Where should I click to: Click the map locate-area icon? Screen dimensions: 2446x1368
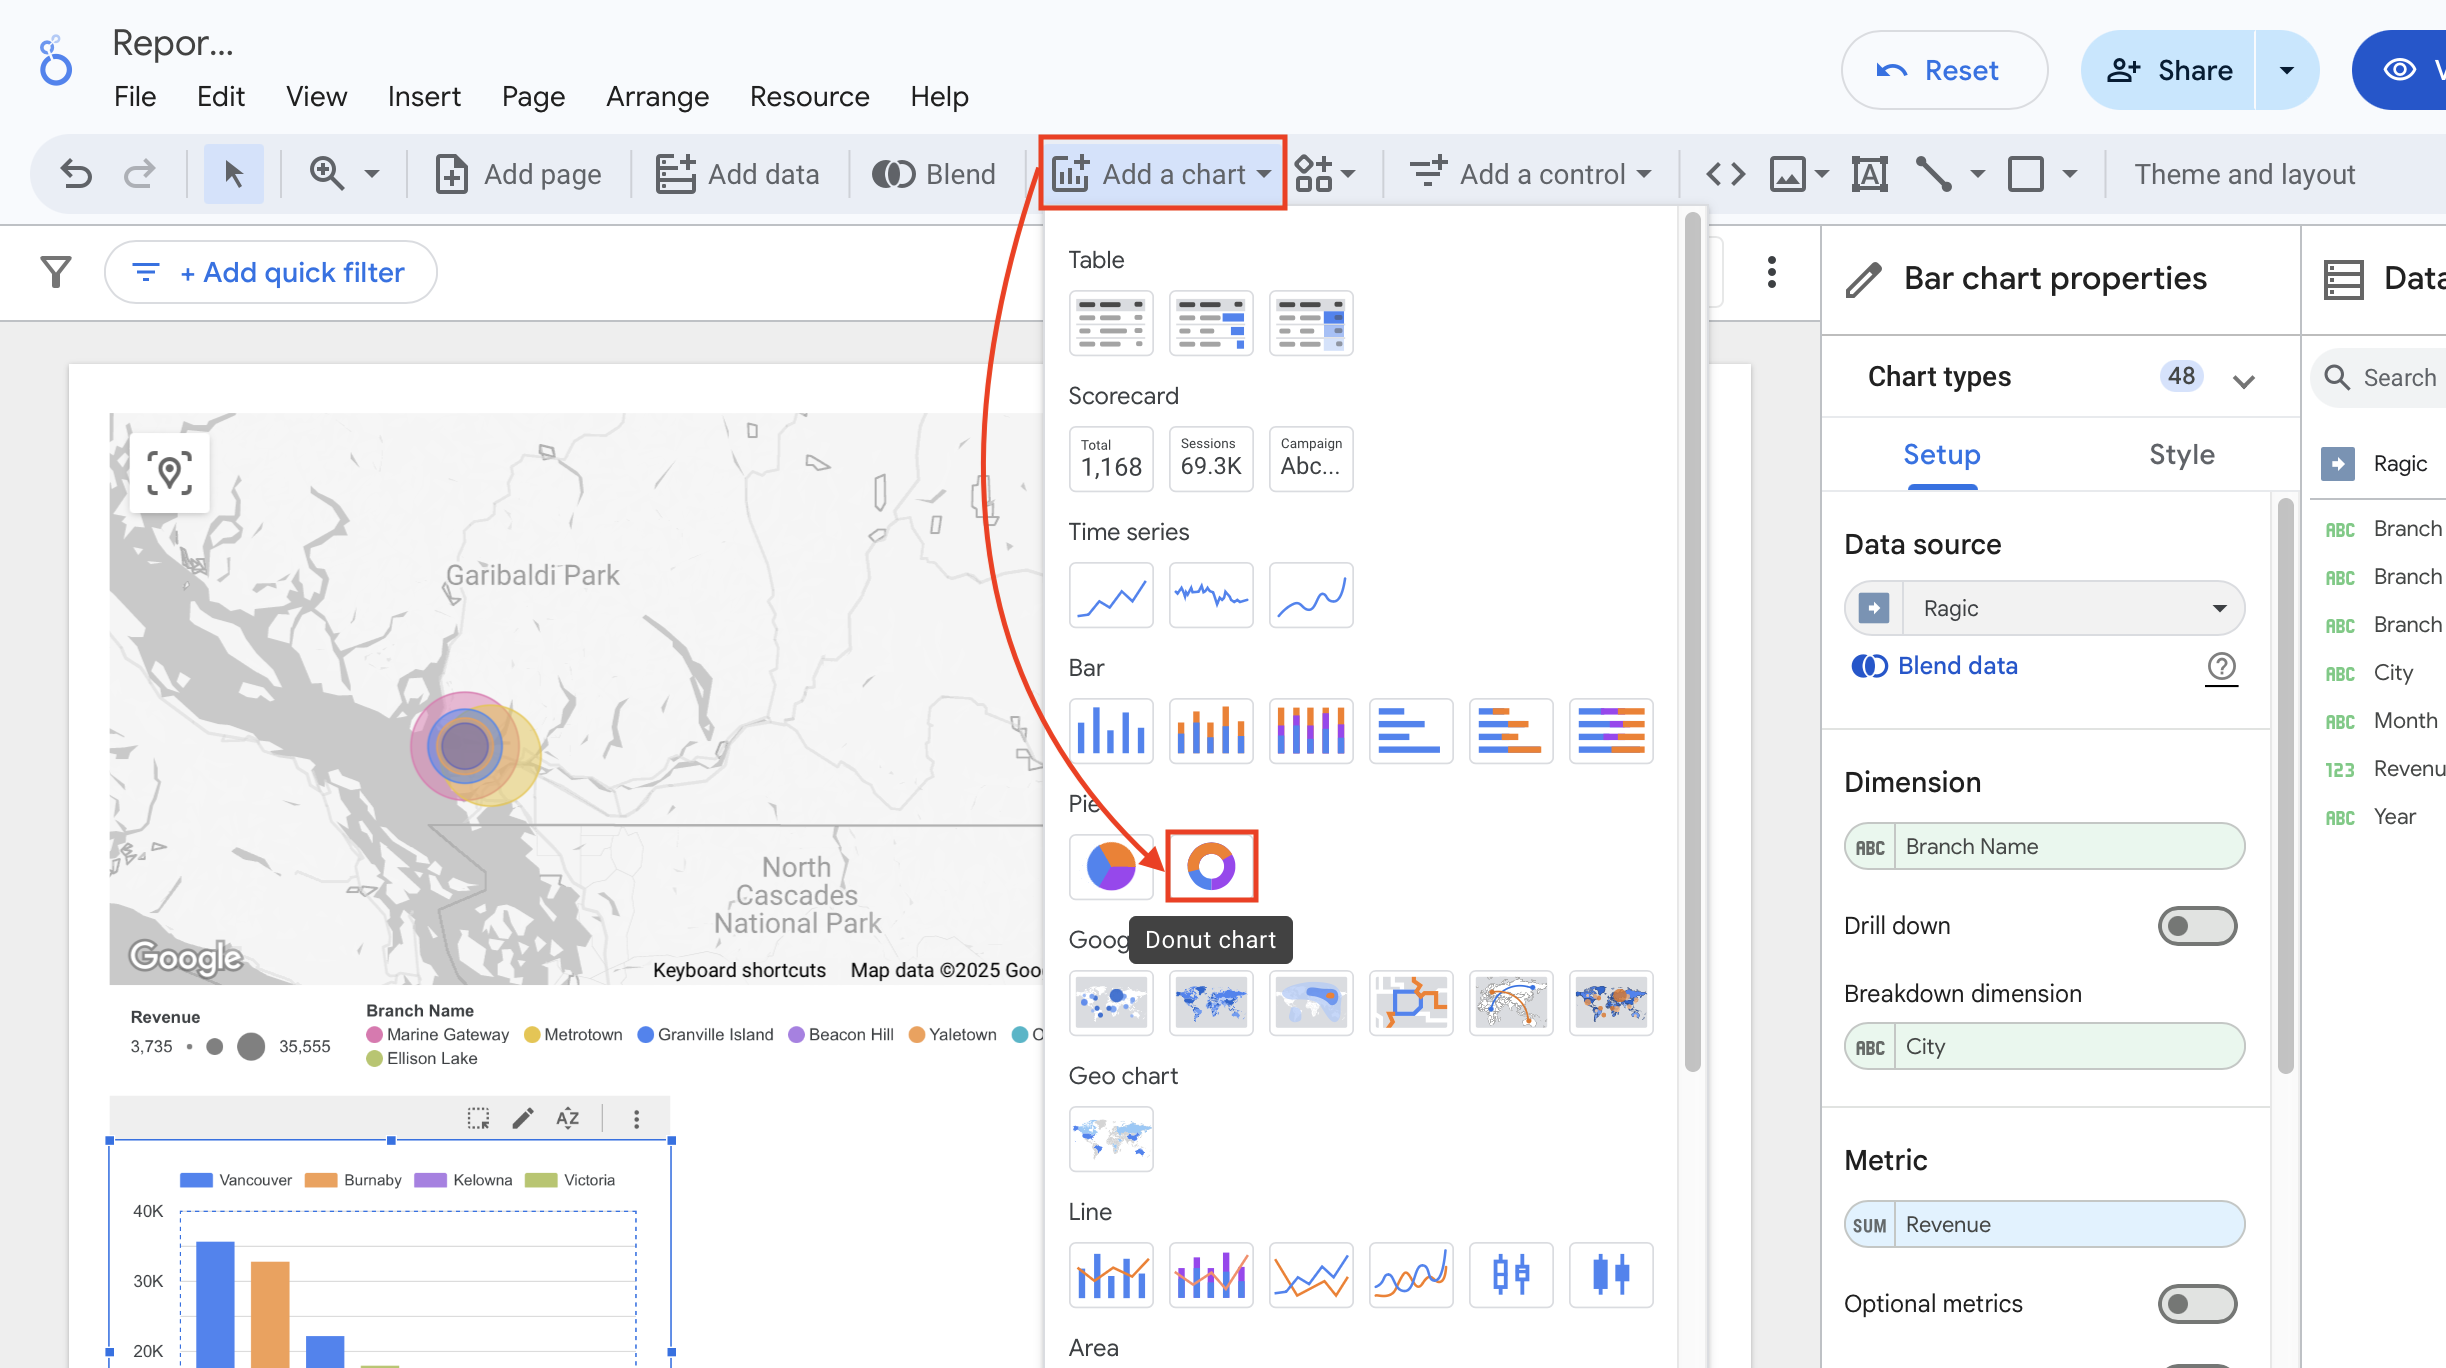click(x=170, y=472)
